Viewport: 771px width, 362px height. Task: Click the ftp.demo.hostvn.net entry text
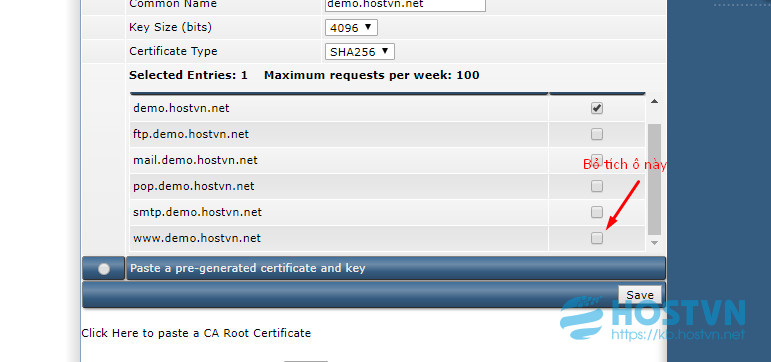191,134
